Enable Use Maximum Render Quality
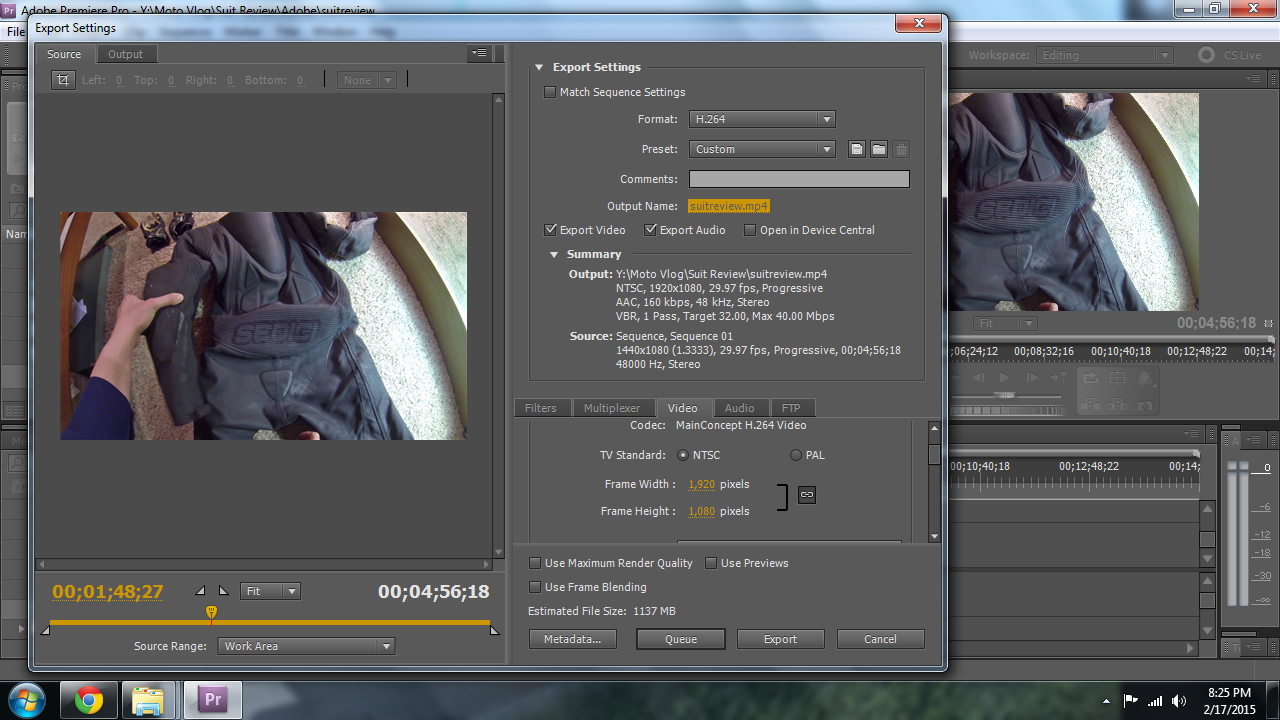Image resolution: width=1280 pixels, height=720 pixels. (x=535, y=563)
